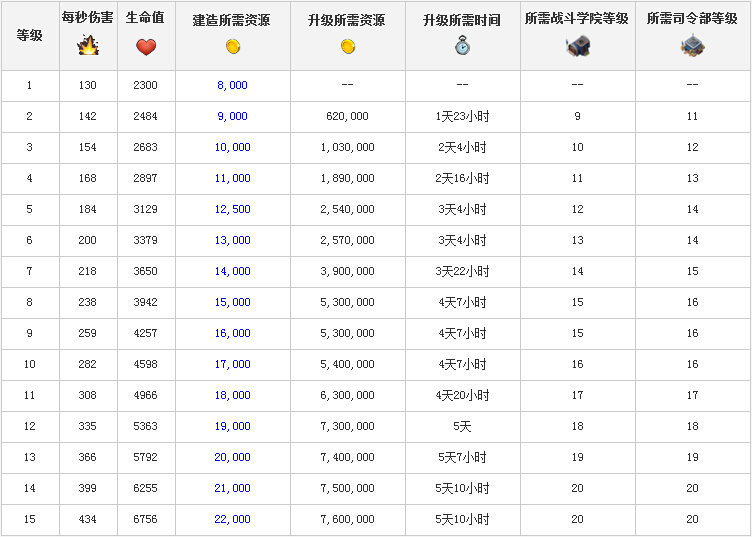Select the 434 damage value

coord(88,519)
